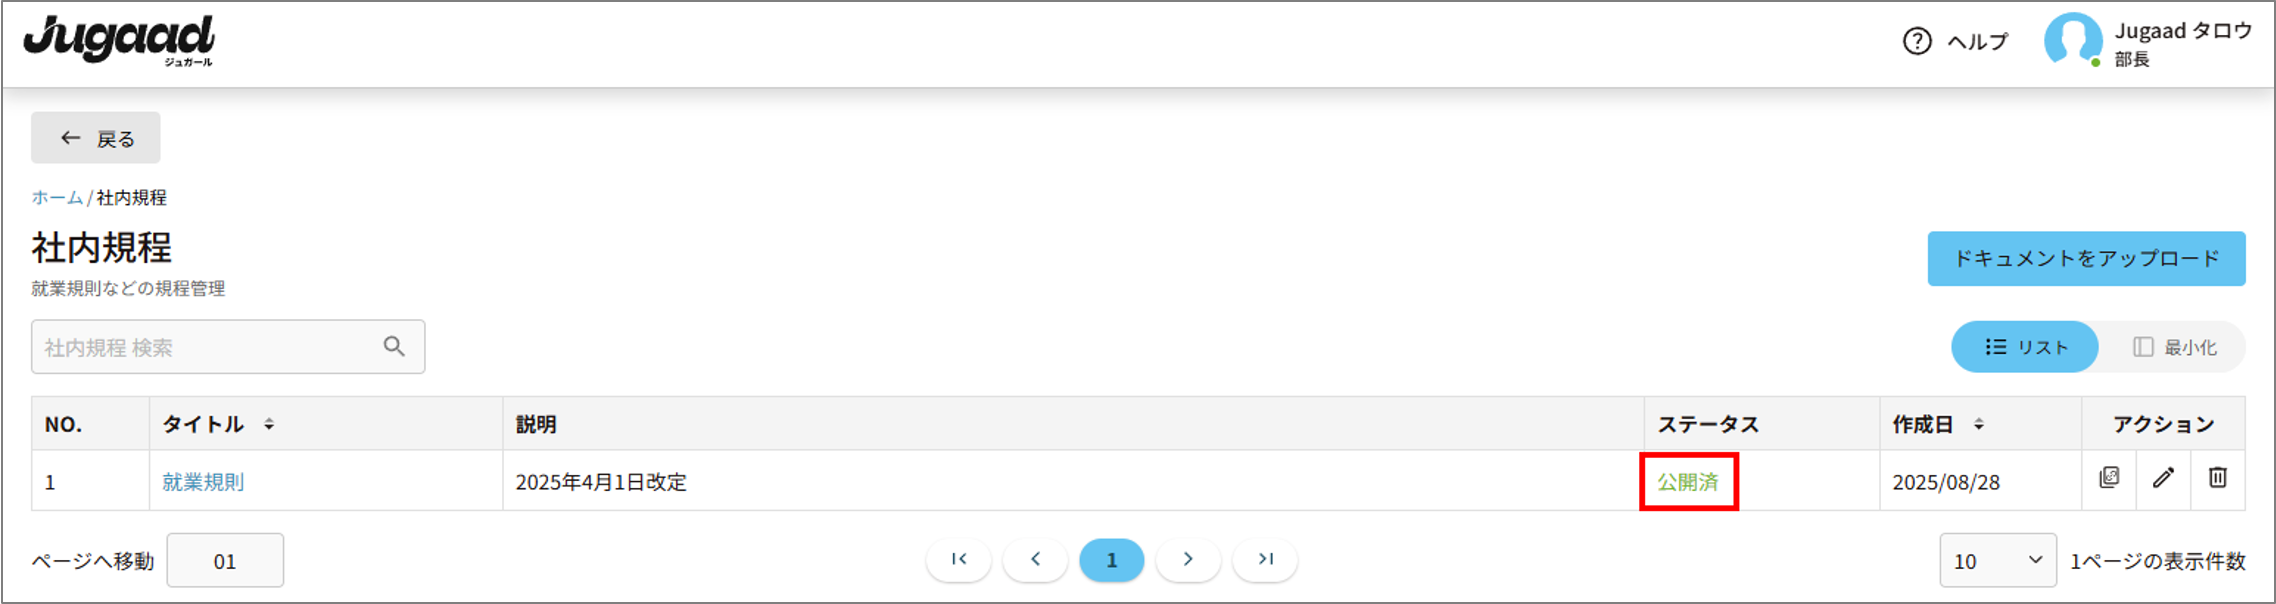Sort by タイトル column arrows
The height and width of the screenshot is (604, 2276).
point(269,424)
